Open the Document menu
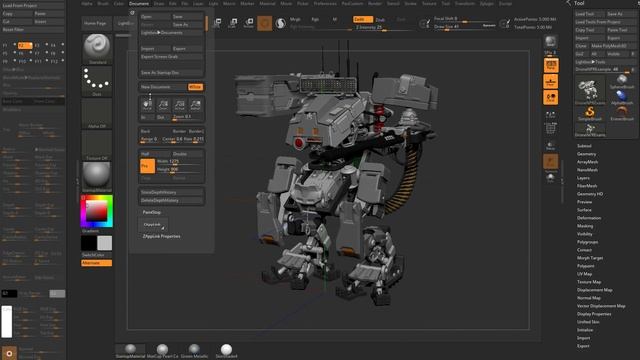This screenshot has width=640, height=360. tap(139, 4)
